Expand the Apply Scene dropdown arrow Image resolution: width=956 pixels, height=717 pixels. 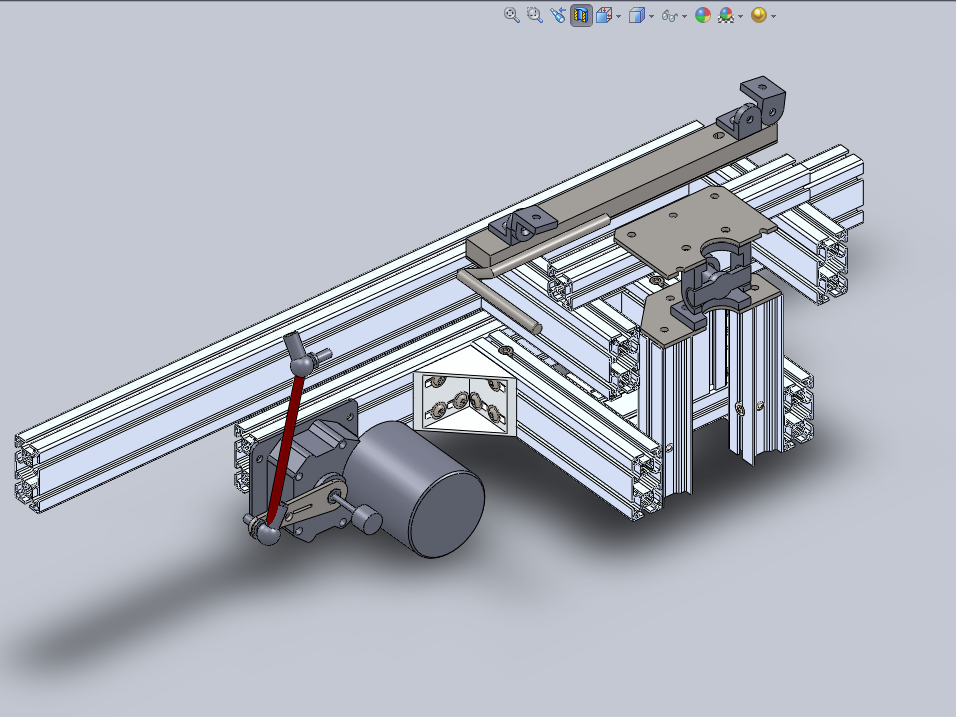pyautogui.click(x=740, y=16)
